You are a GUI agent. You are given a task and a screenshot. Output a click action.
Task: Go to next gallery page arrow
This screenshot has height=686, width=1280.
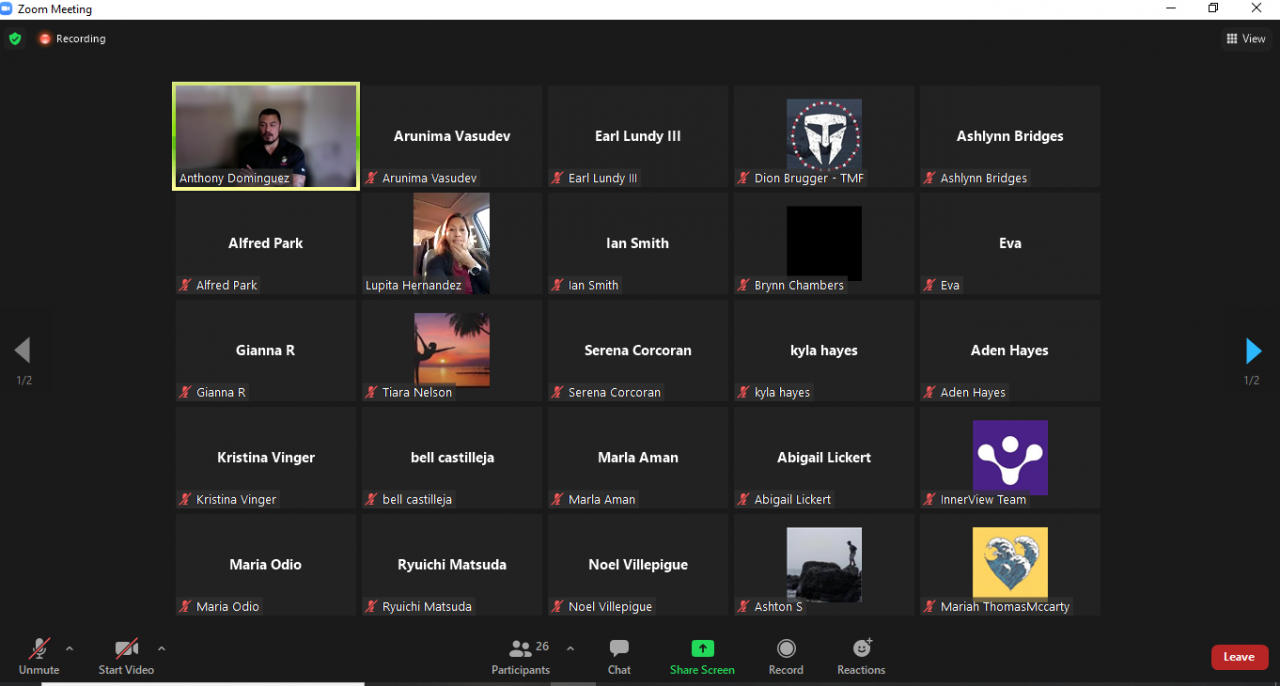[1252, 350]
